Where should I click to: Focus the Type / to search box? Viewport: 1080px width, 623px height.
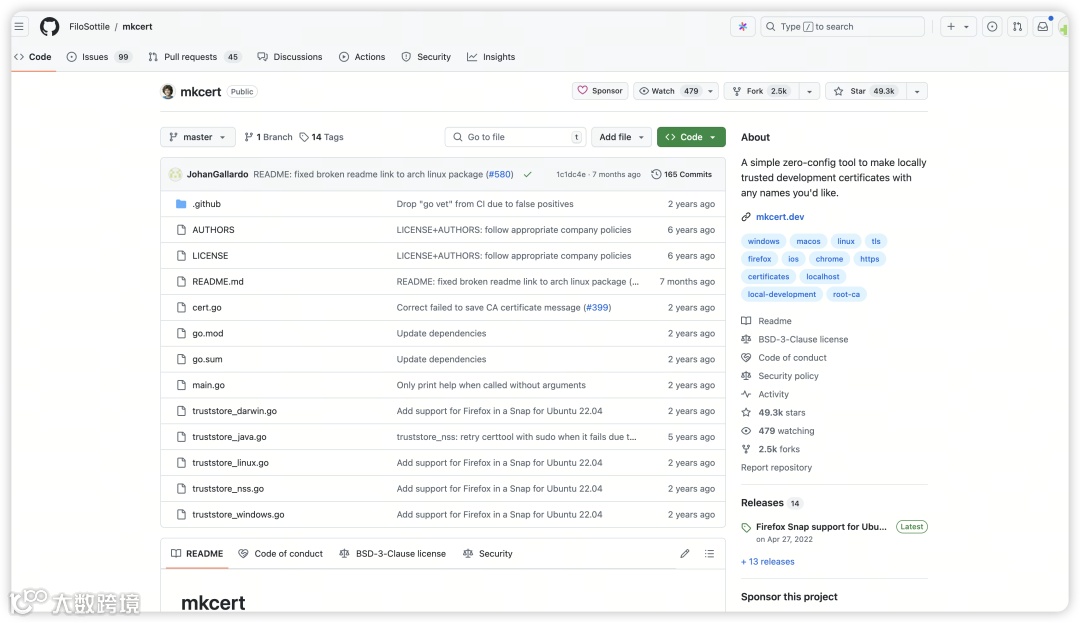[x=842, y=27]
